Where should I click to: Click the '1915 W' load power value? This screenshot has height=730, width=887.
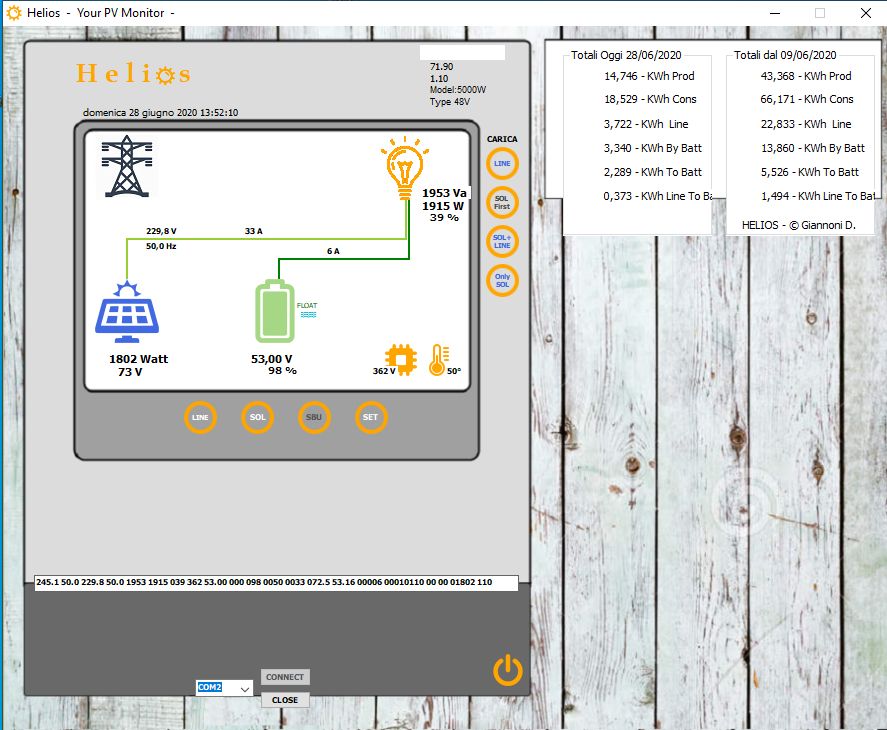(x=442, y=206)
